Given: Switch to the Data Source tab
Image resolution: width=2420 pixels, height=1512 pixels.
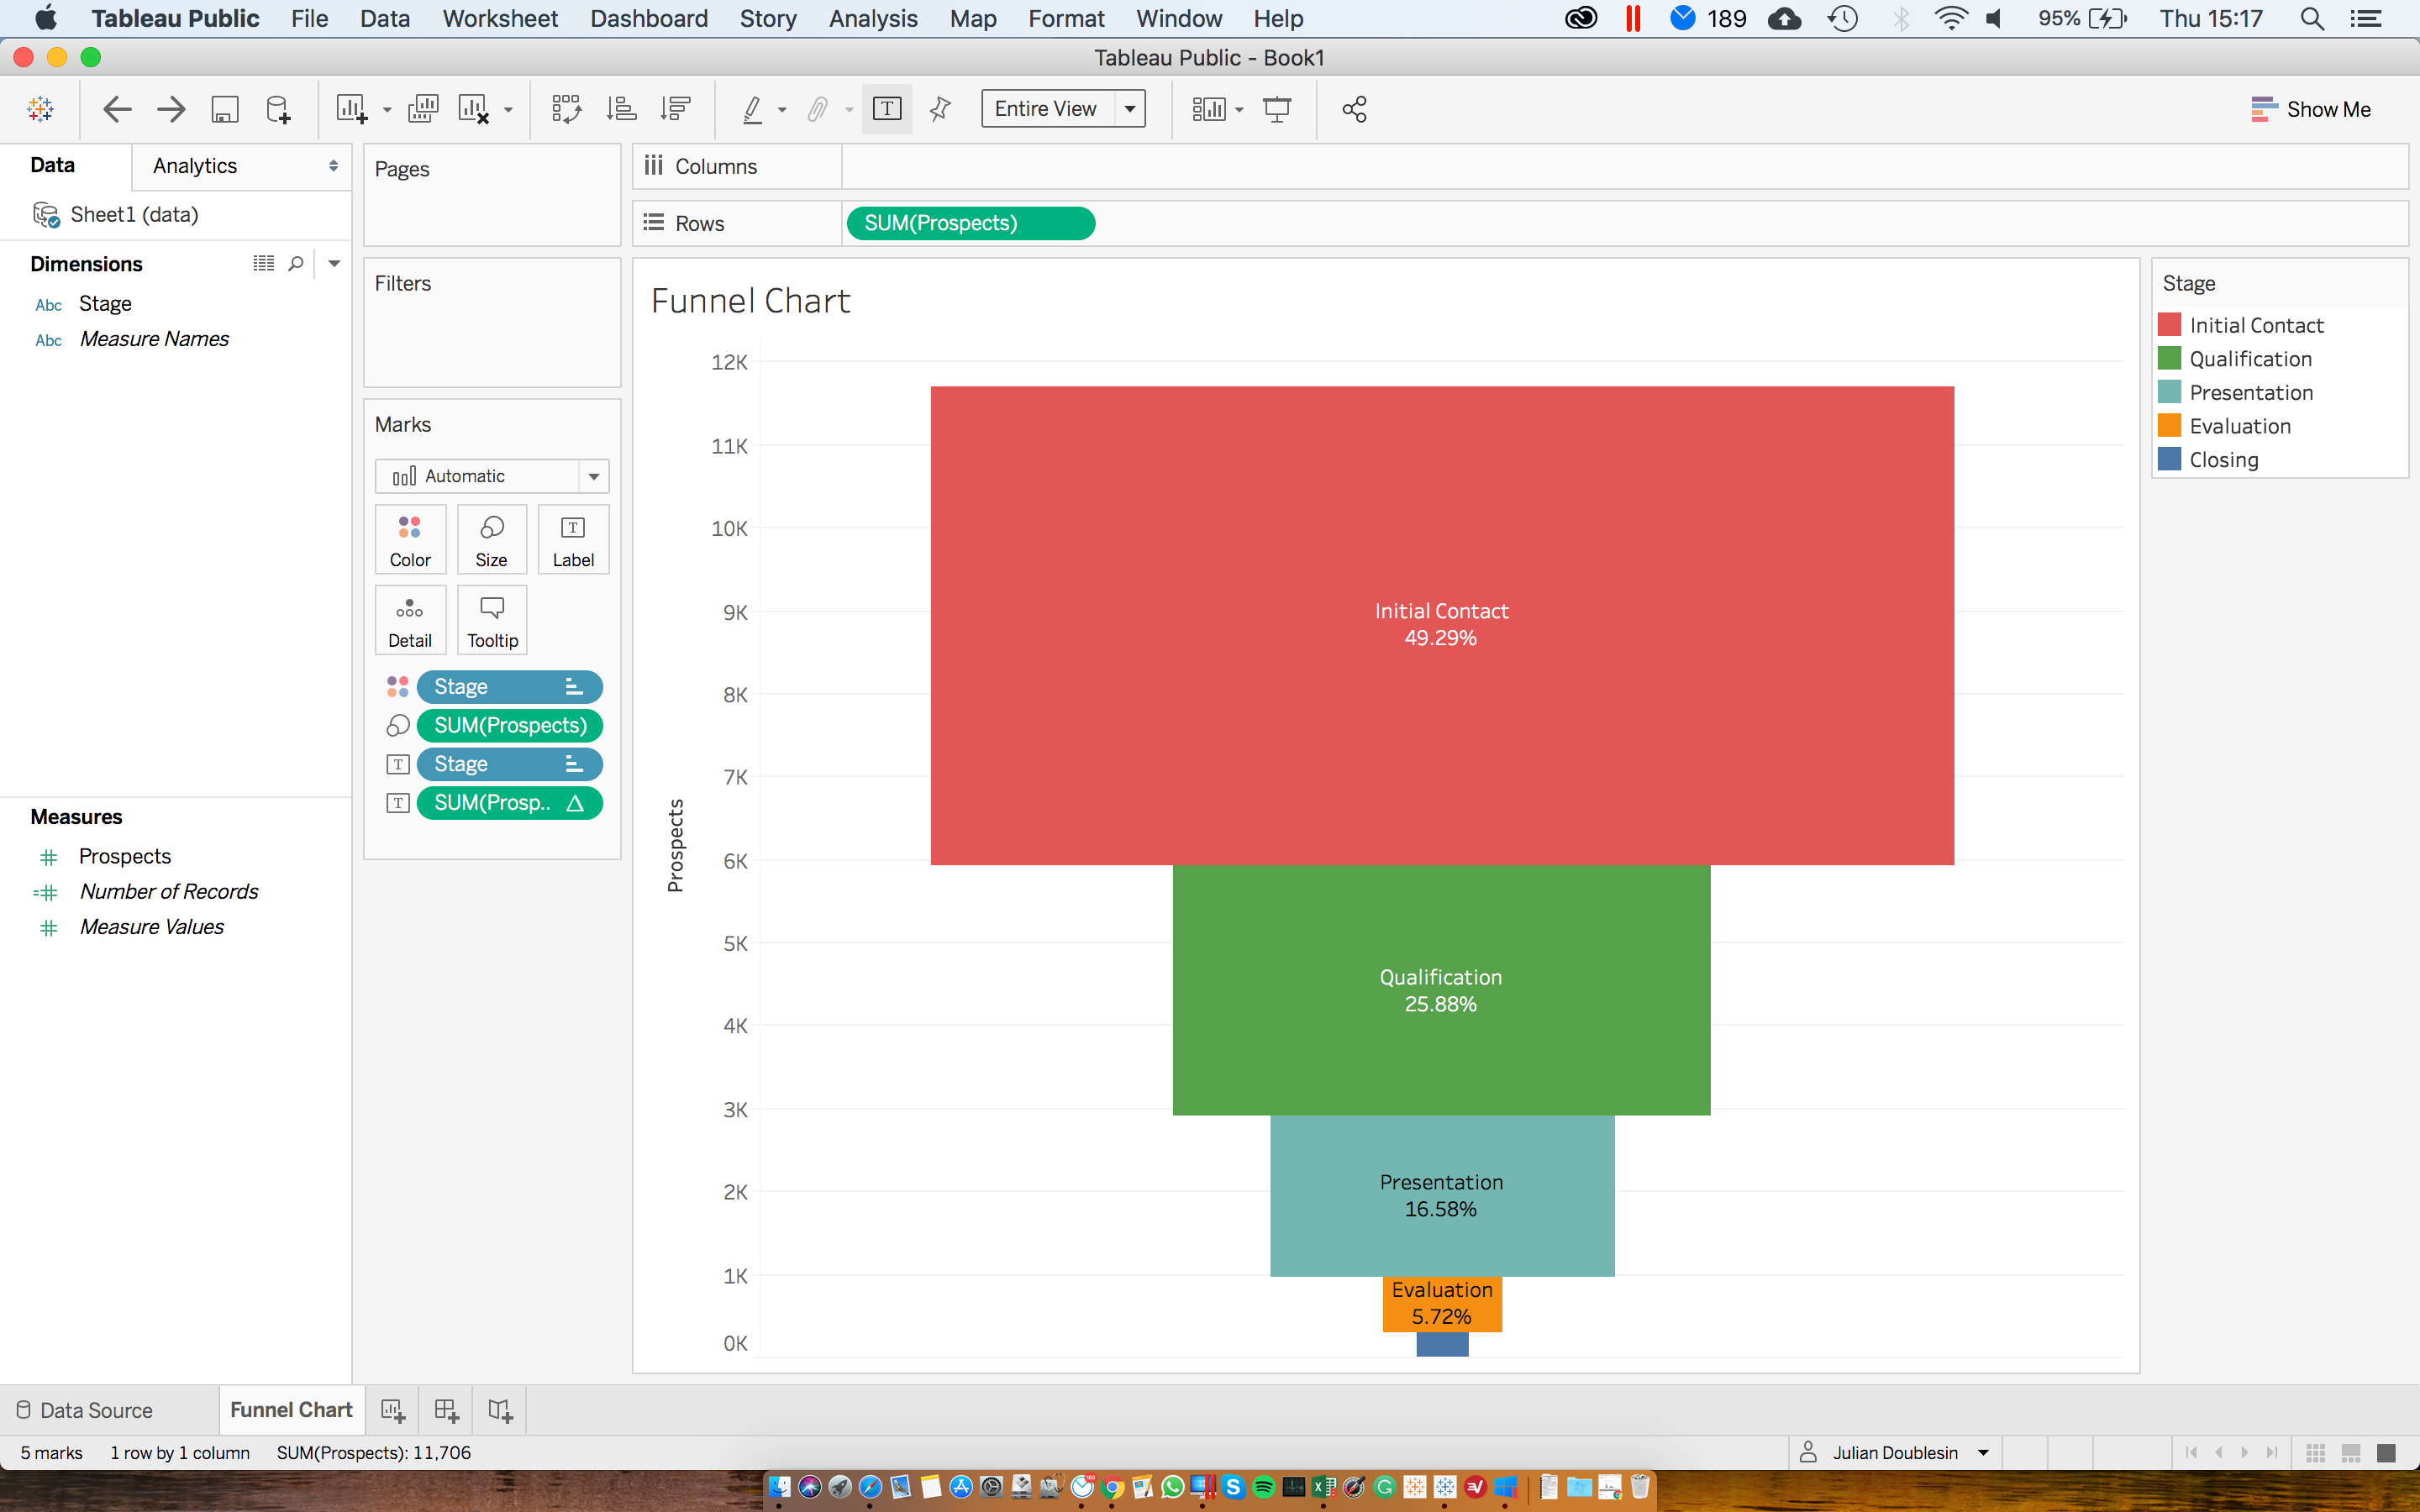Looking at the screenshot, I should (x=97, y=1409).
